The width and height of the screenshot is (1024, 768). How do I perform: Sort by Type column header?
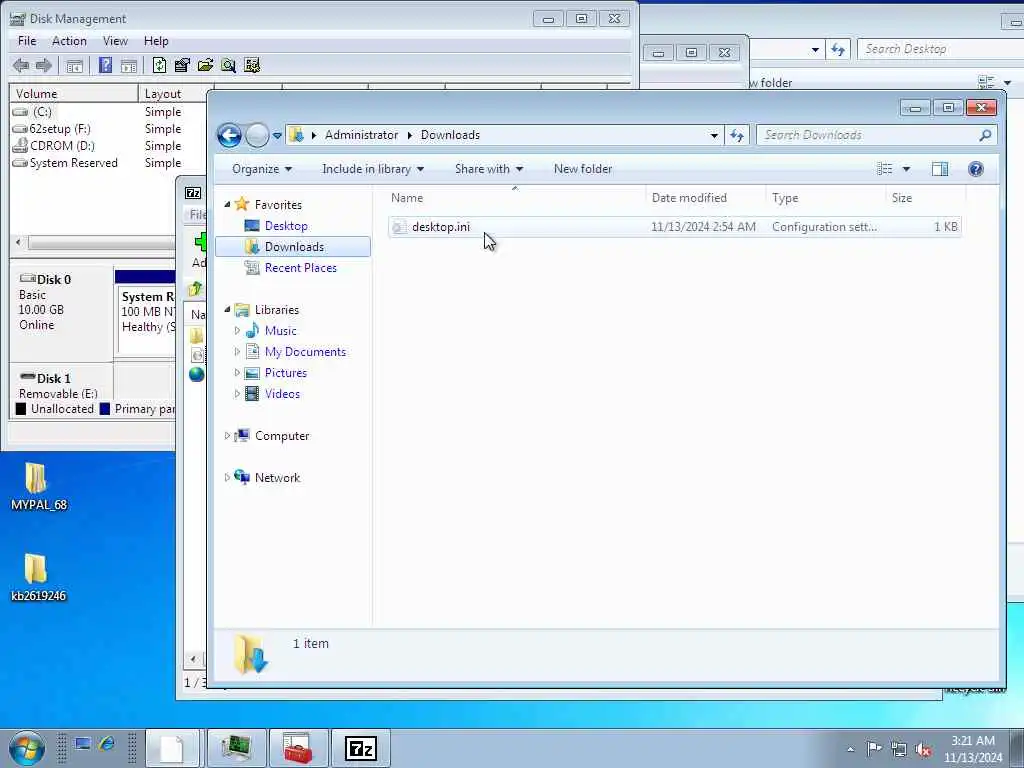[785, 198]
